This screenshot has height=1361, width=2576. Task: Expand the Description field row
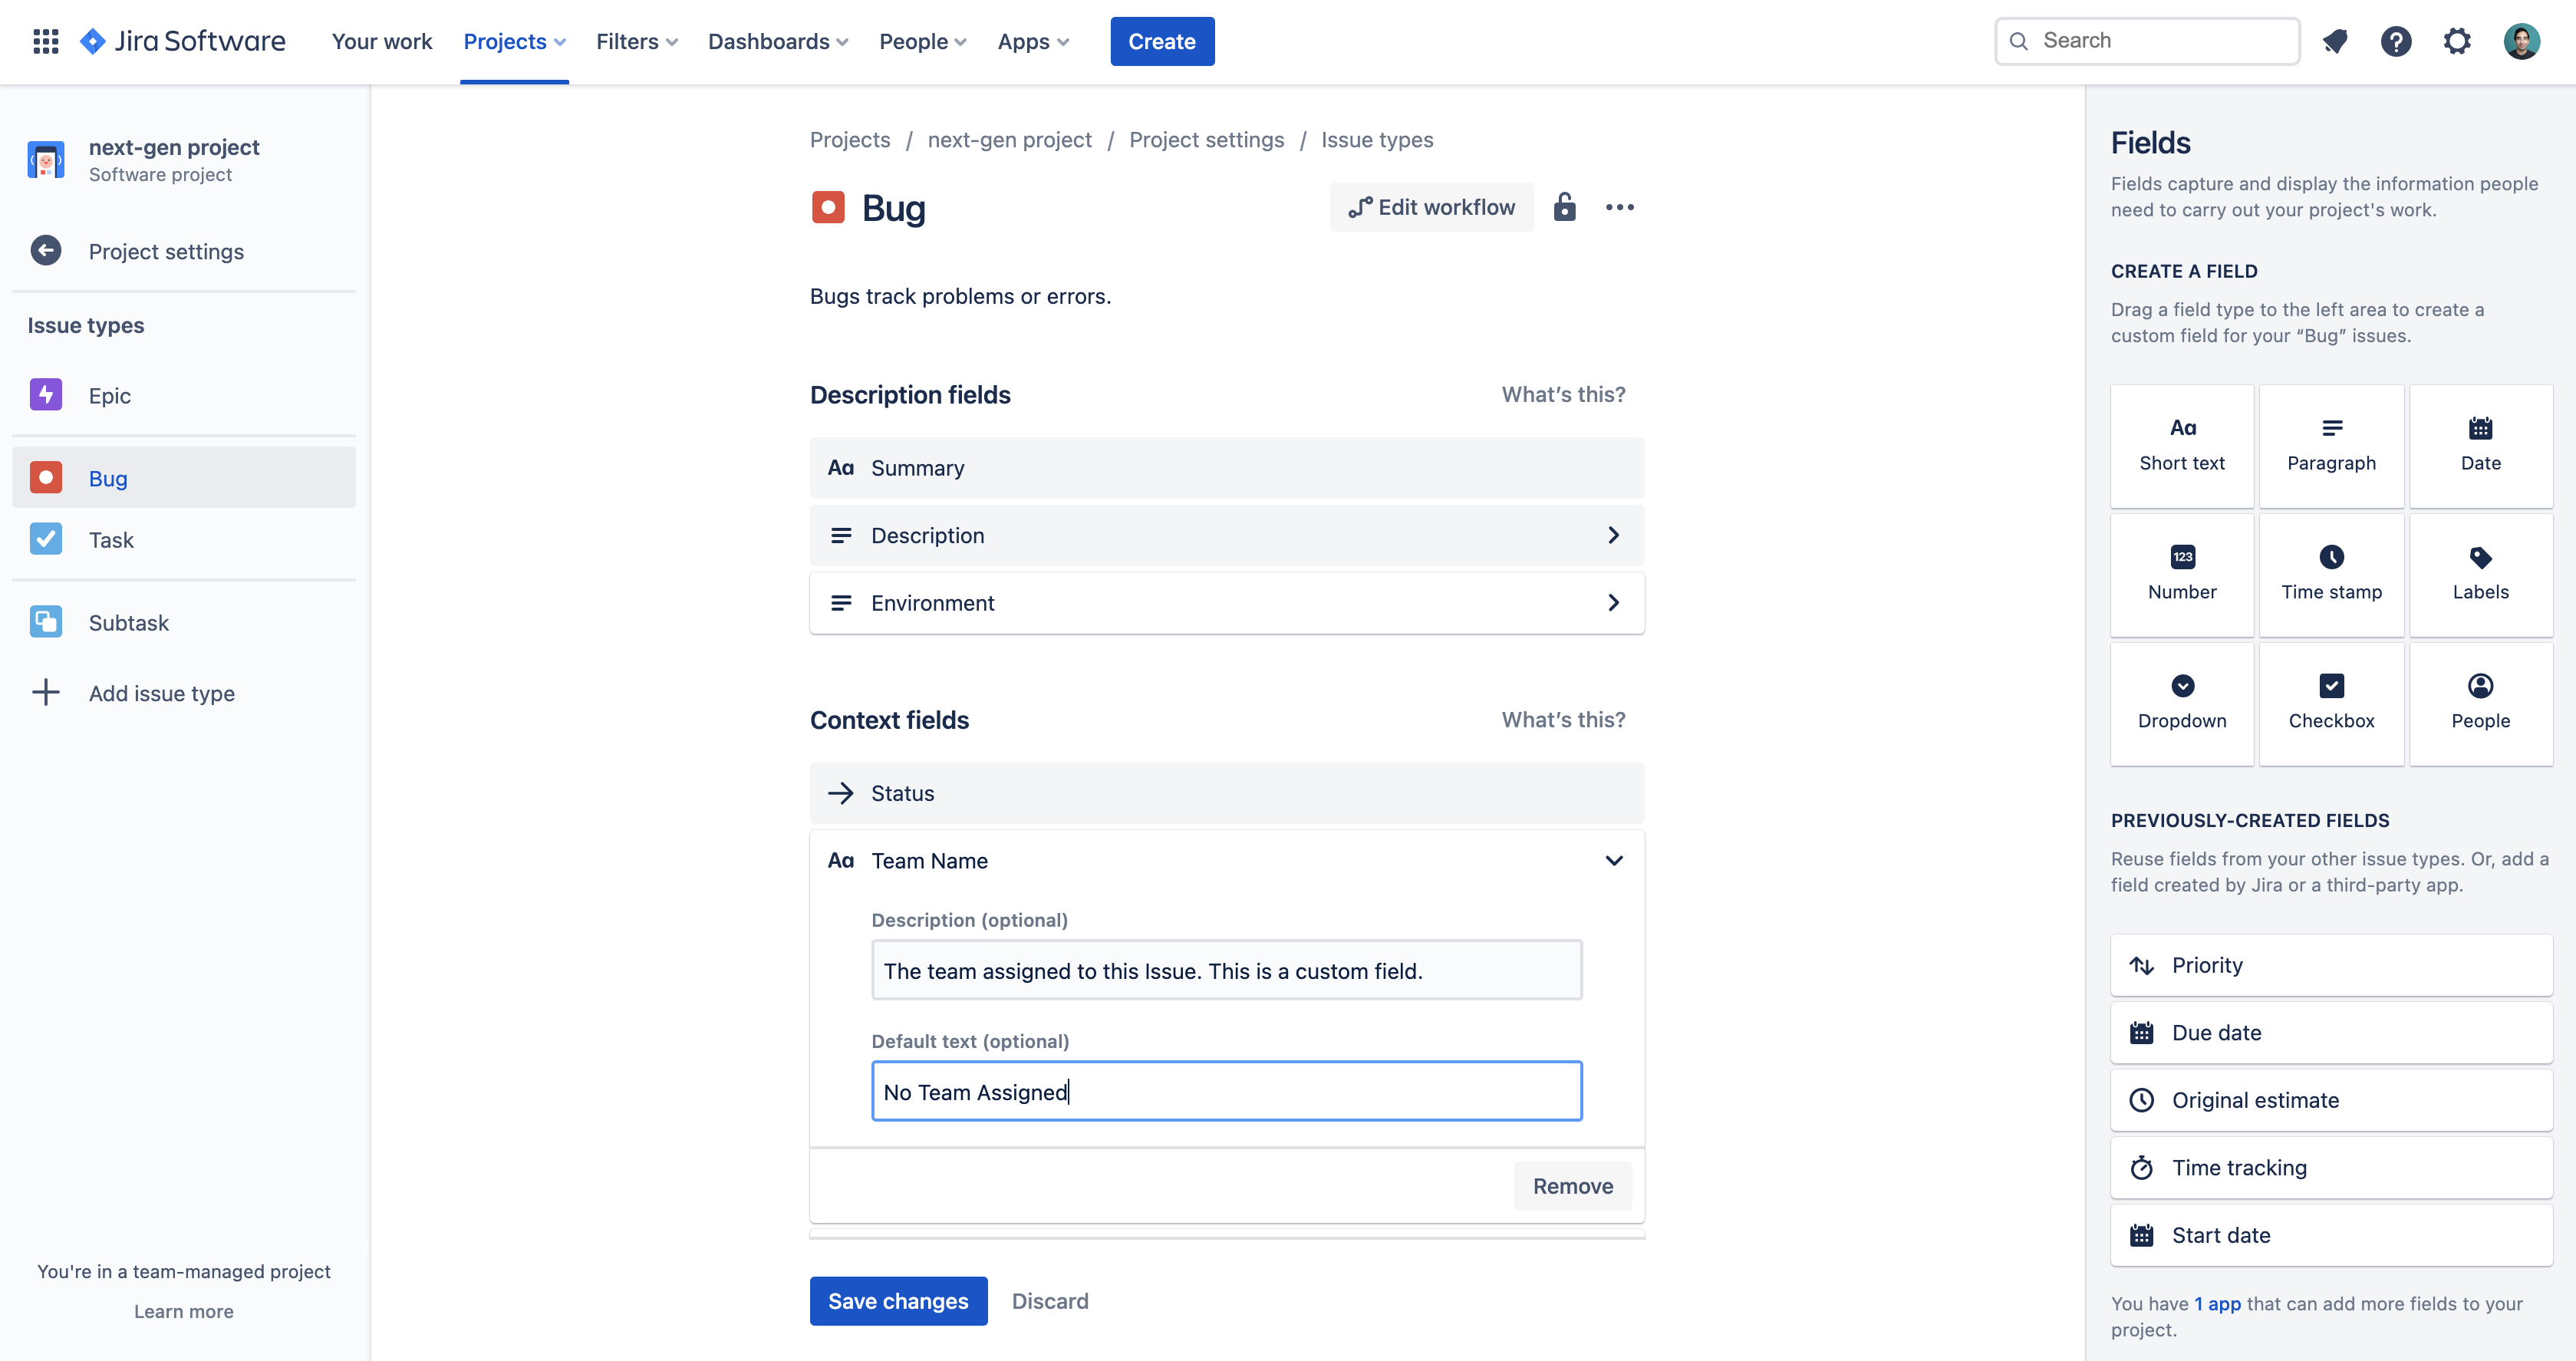point(1613,535)
